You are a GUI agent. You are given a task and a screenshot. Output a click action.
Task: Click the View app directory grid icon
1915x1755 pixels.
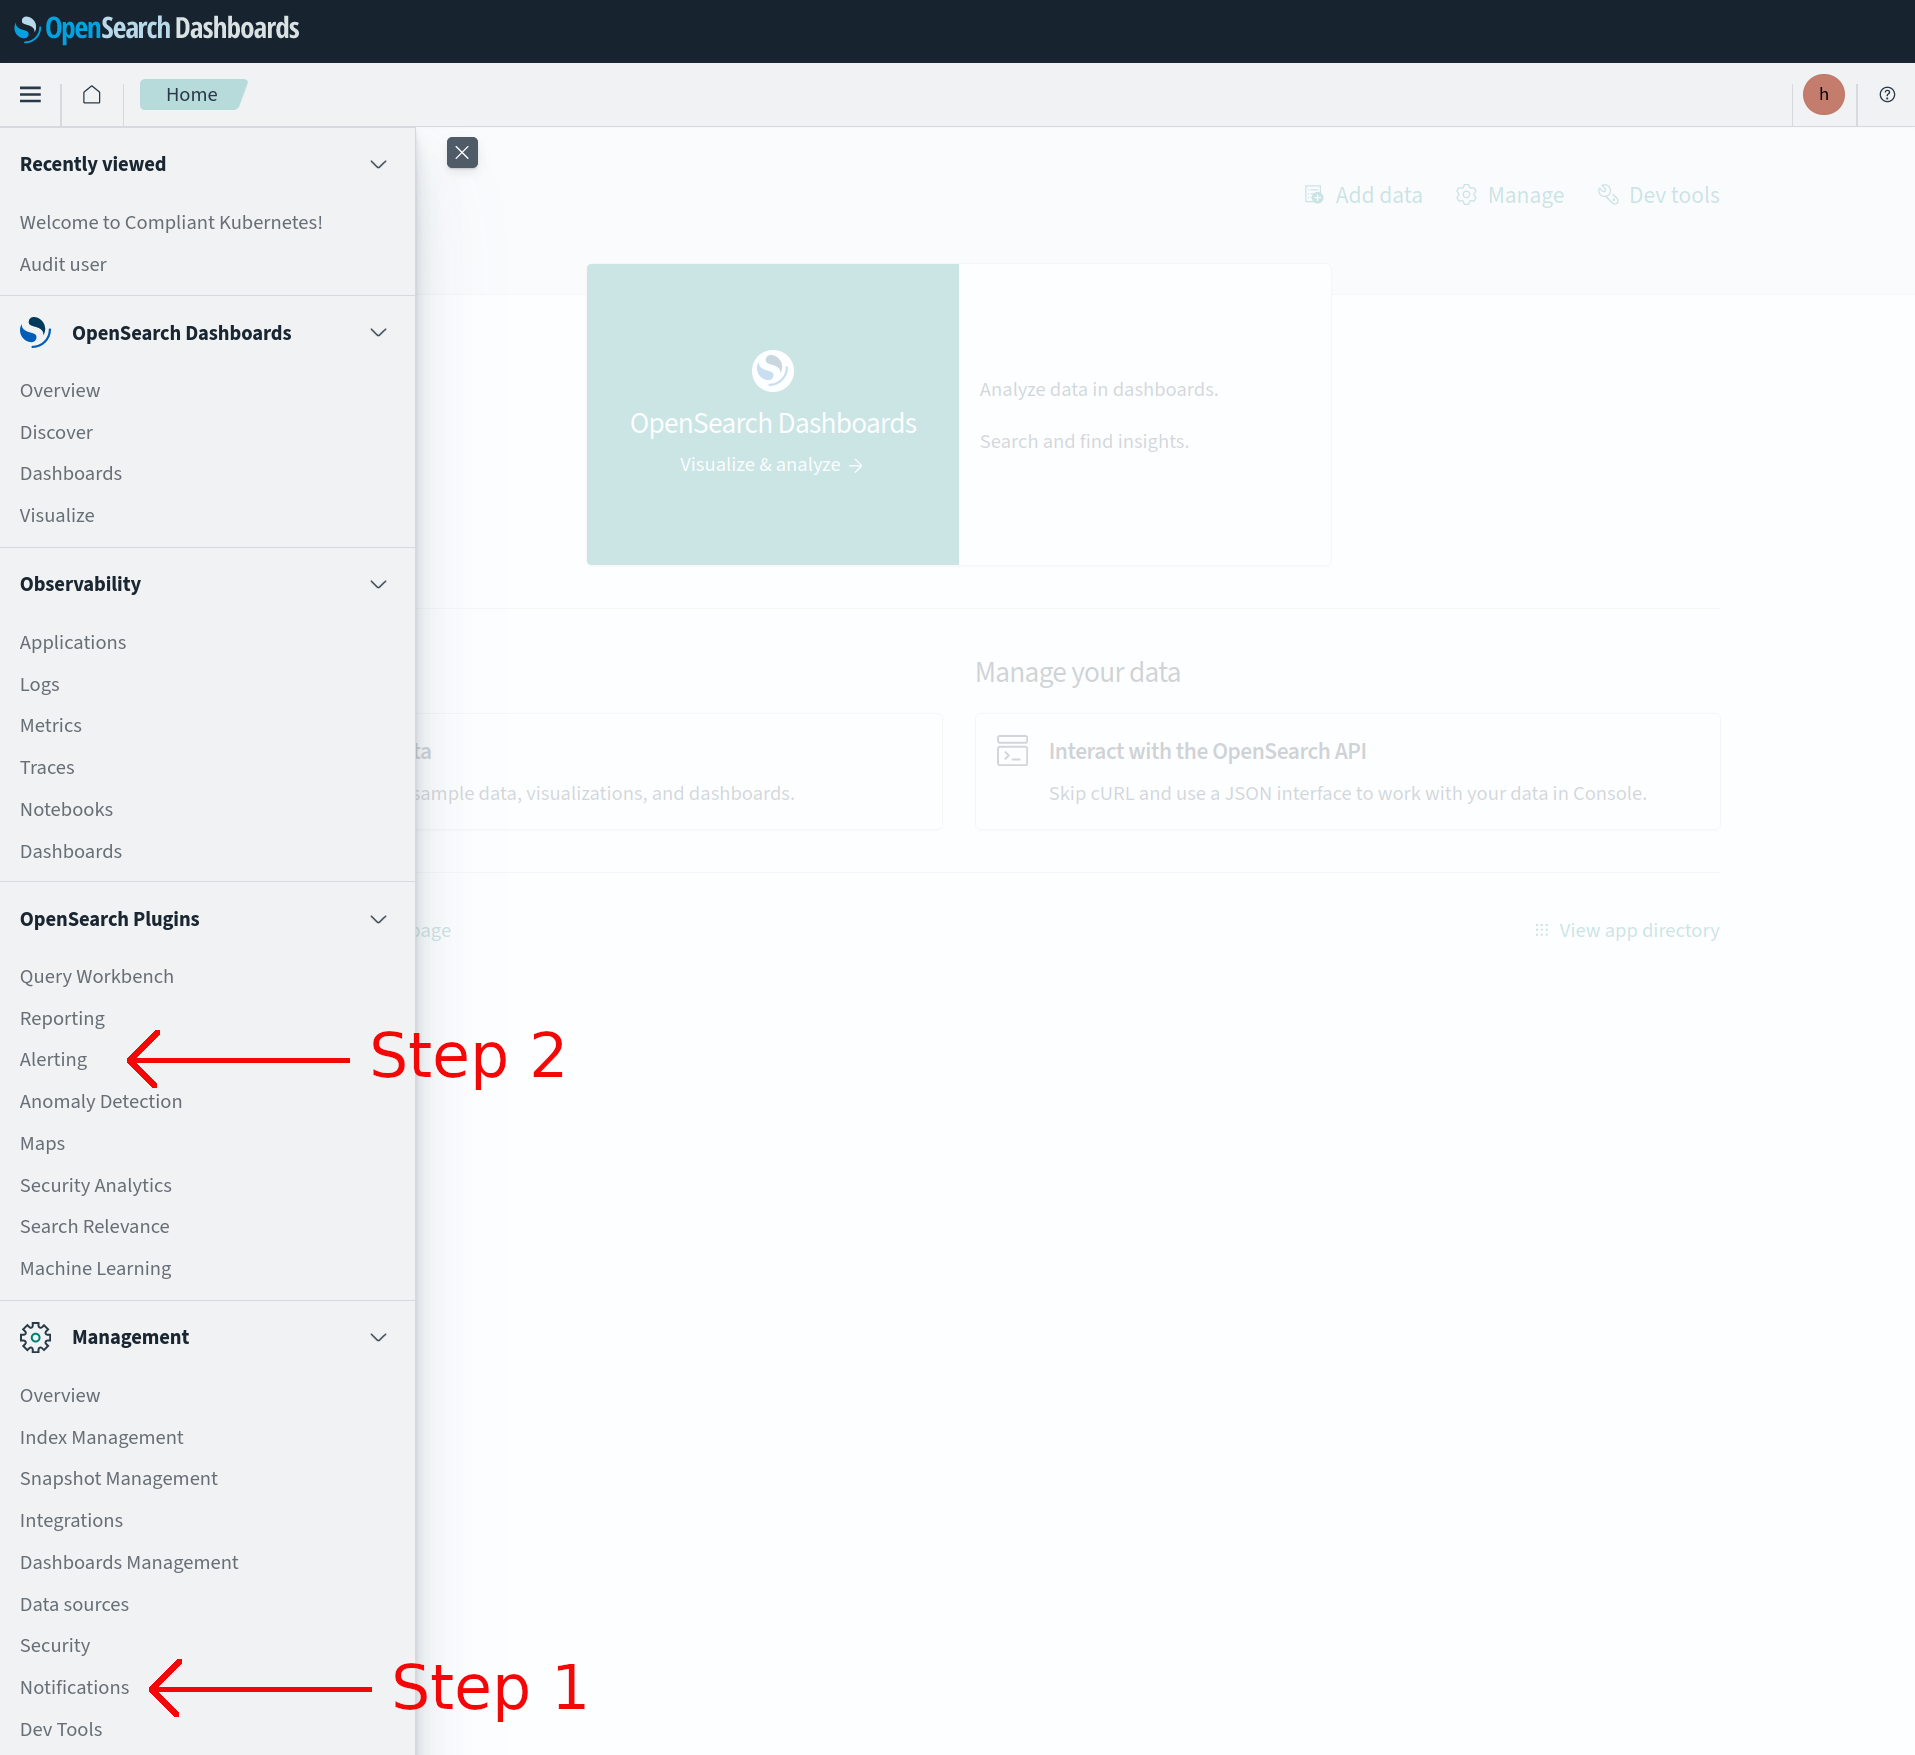[1541, 930]
